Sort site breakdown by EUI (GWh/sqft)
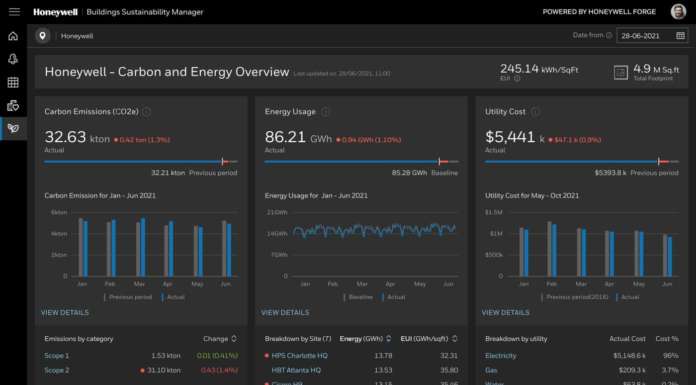 pos(428,339)
